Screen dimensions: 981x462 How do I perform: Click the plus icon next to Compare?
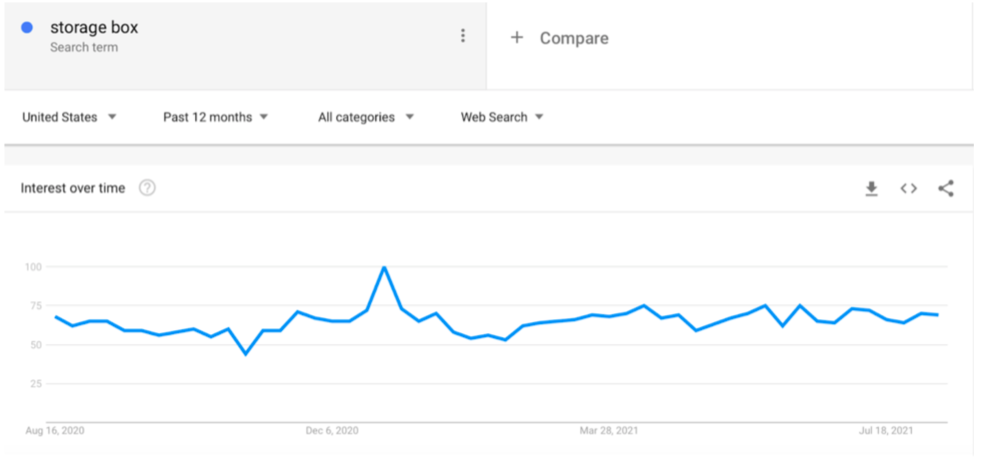(516, 38)
